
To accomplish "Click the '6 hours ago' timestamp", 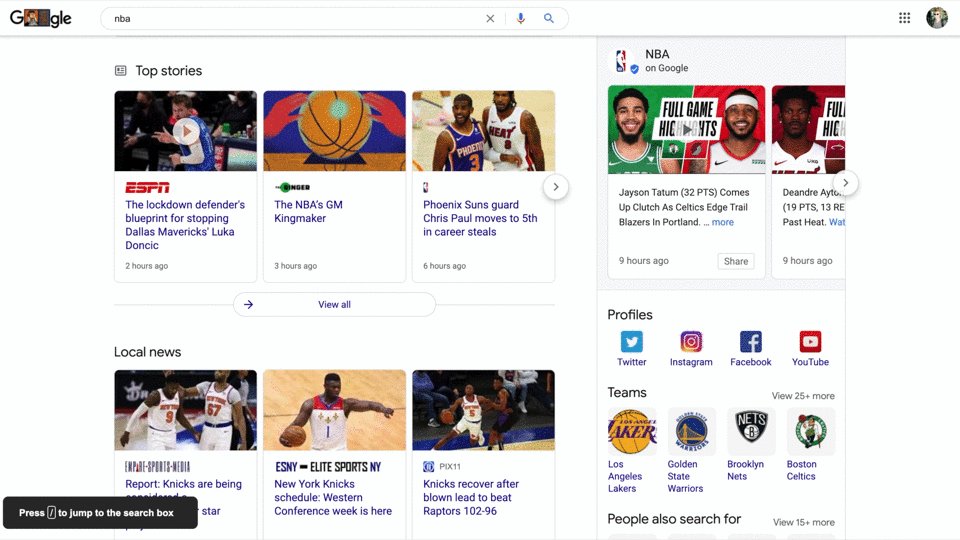I will (x=444, y=266).
